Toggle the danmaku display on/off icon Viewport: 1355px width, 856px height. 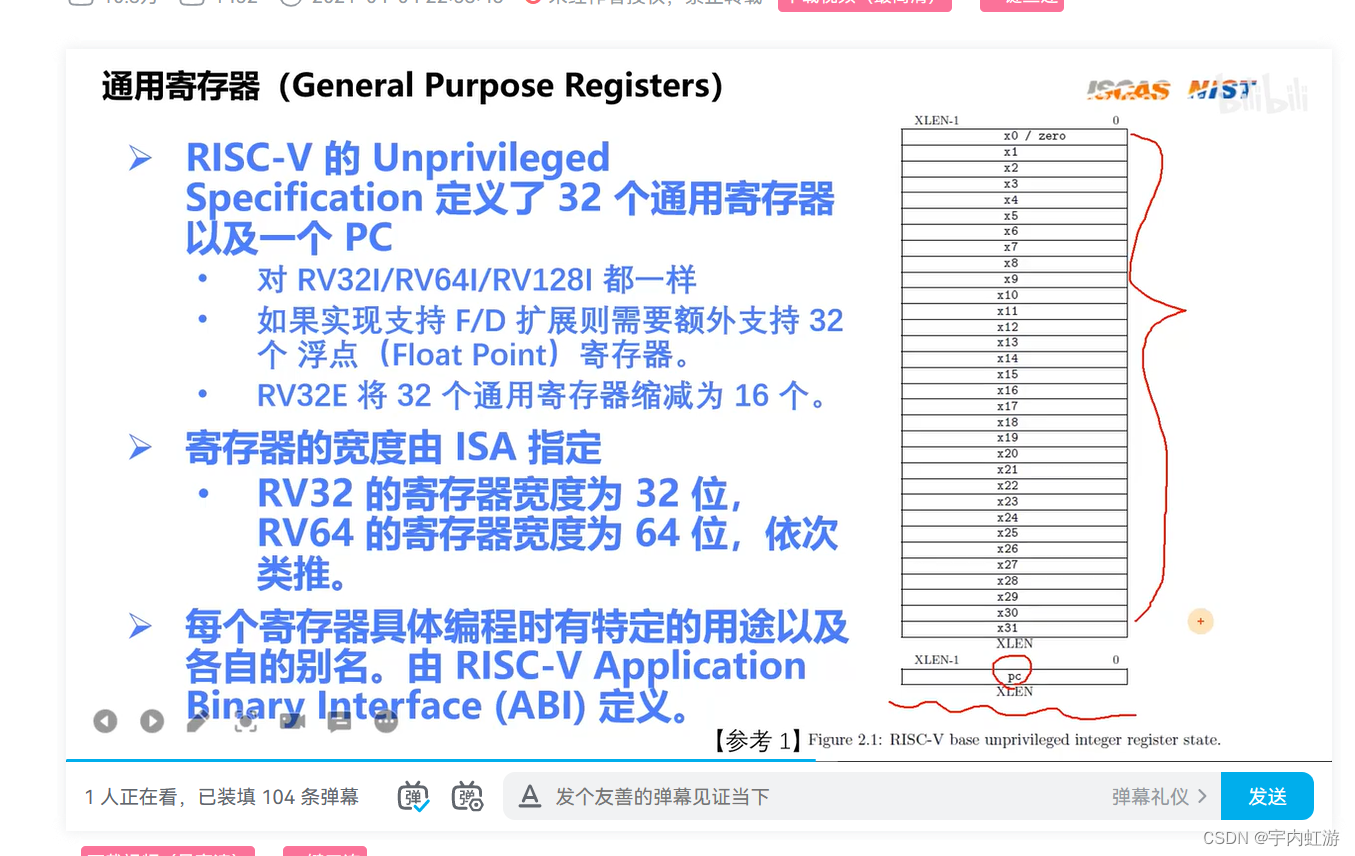[413, 797]
